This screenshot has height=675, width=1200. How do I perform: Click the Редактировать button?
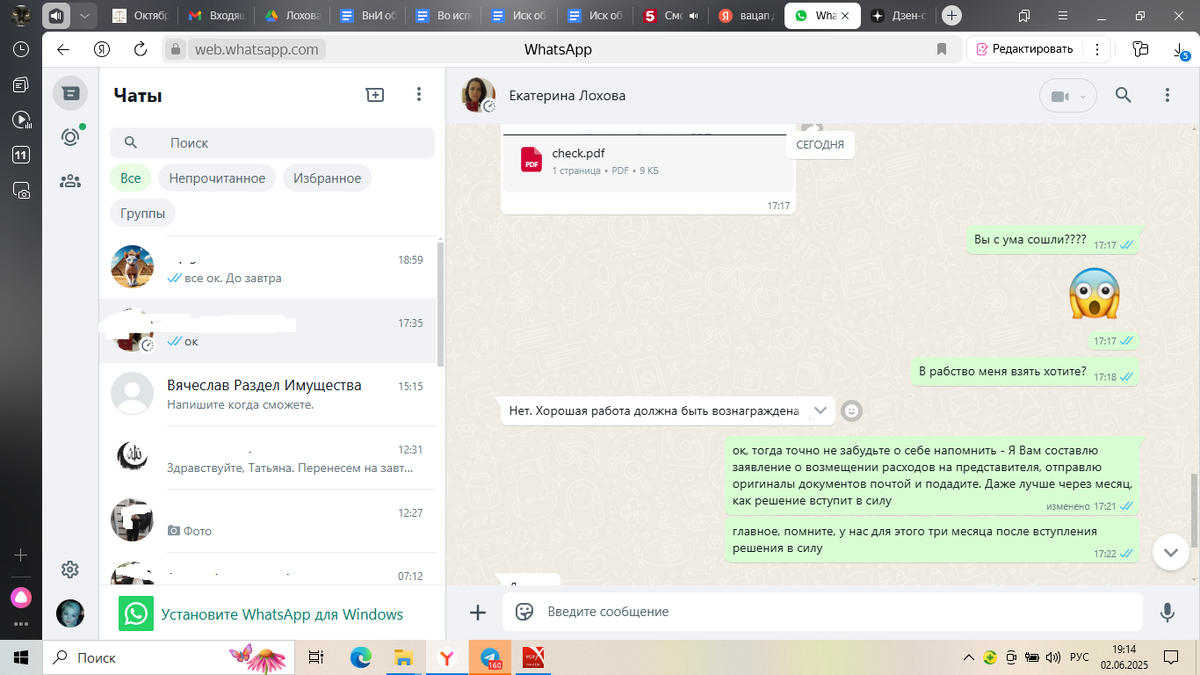coord(1025,49)
